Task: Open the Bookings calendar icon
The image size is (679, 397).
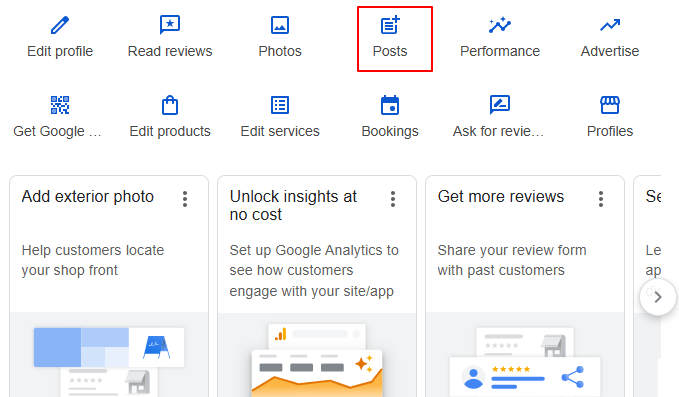Action: [390, 105]
